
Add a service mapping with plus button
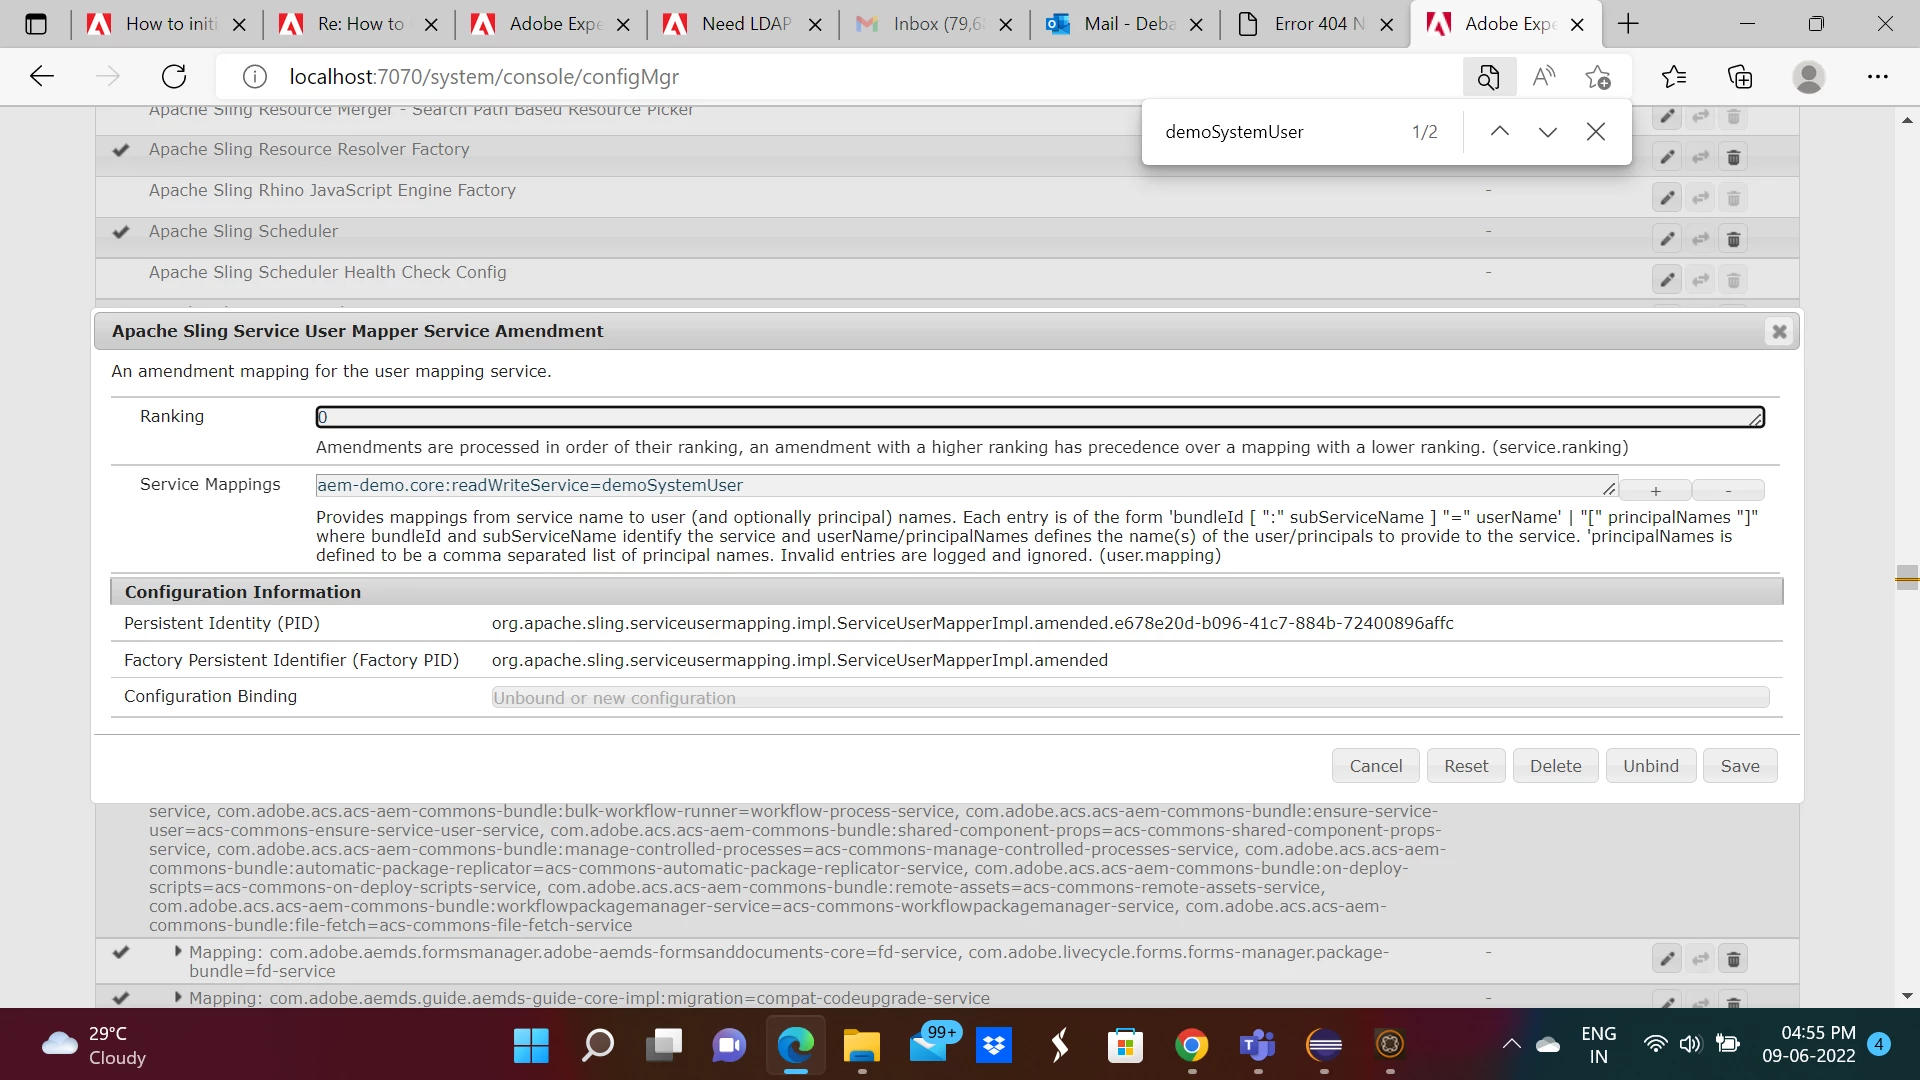[x=1655, y=490]
